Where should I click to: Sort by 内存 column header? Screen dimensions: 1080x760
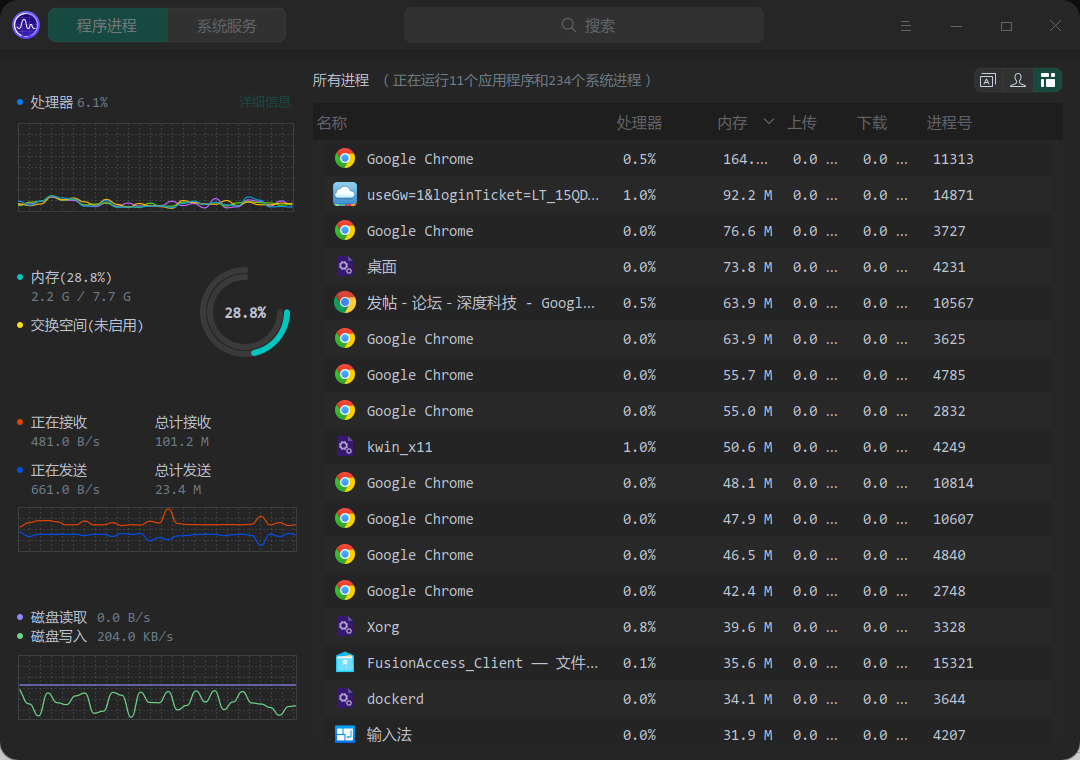(732, 123)
